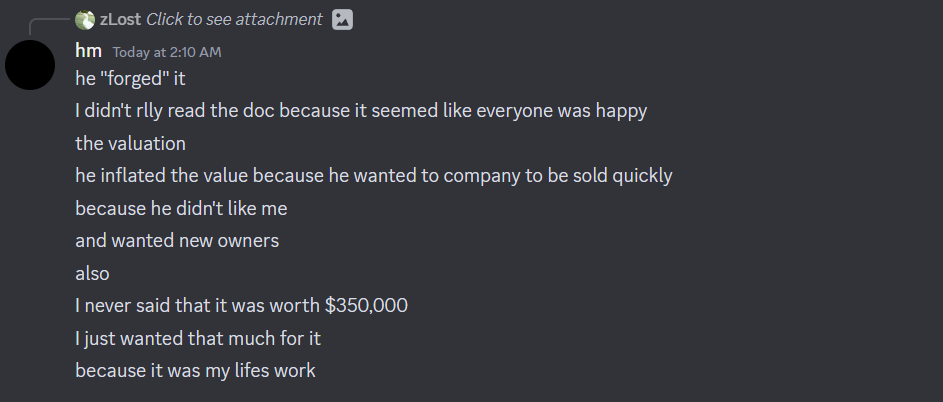Click the "because it was my lifes work" message
The image size is (943, 402).
[195, 370]
